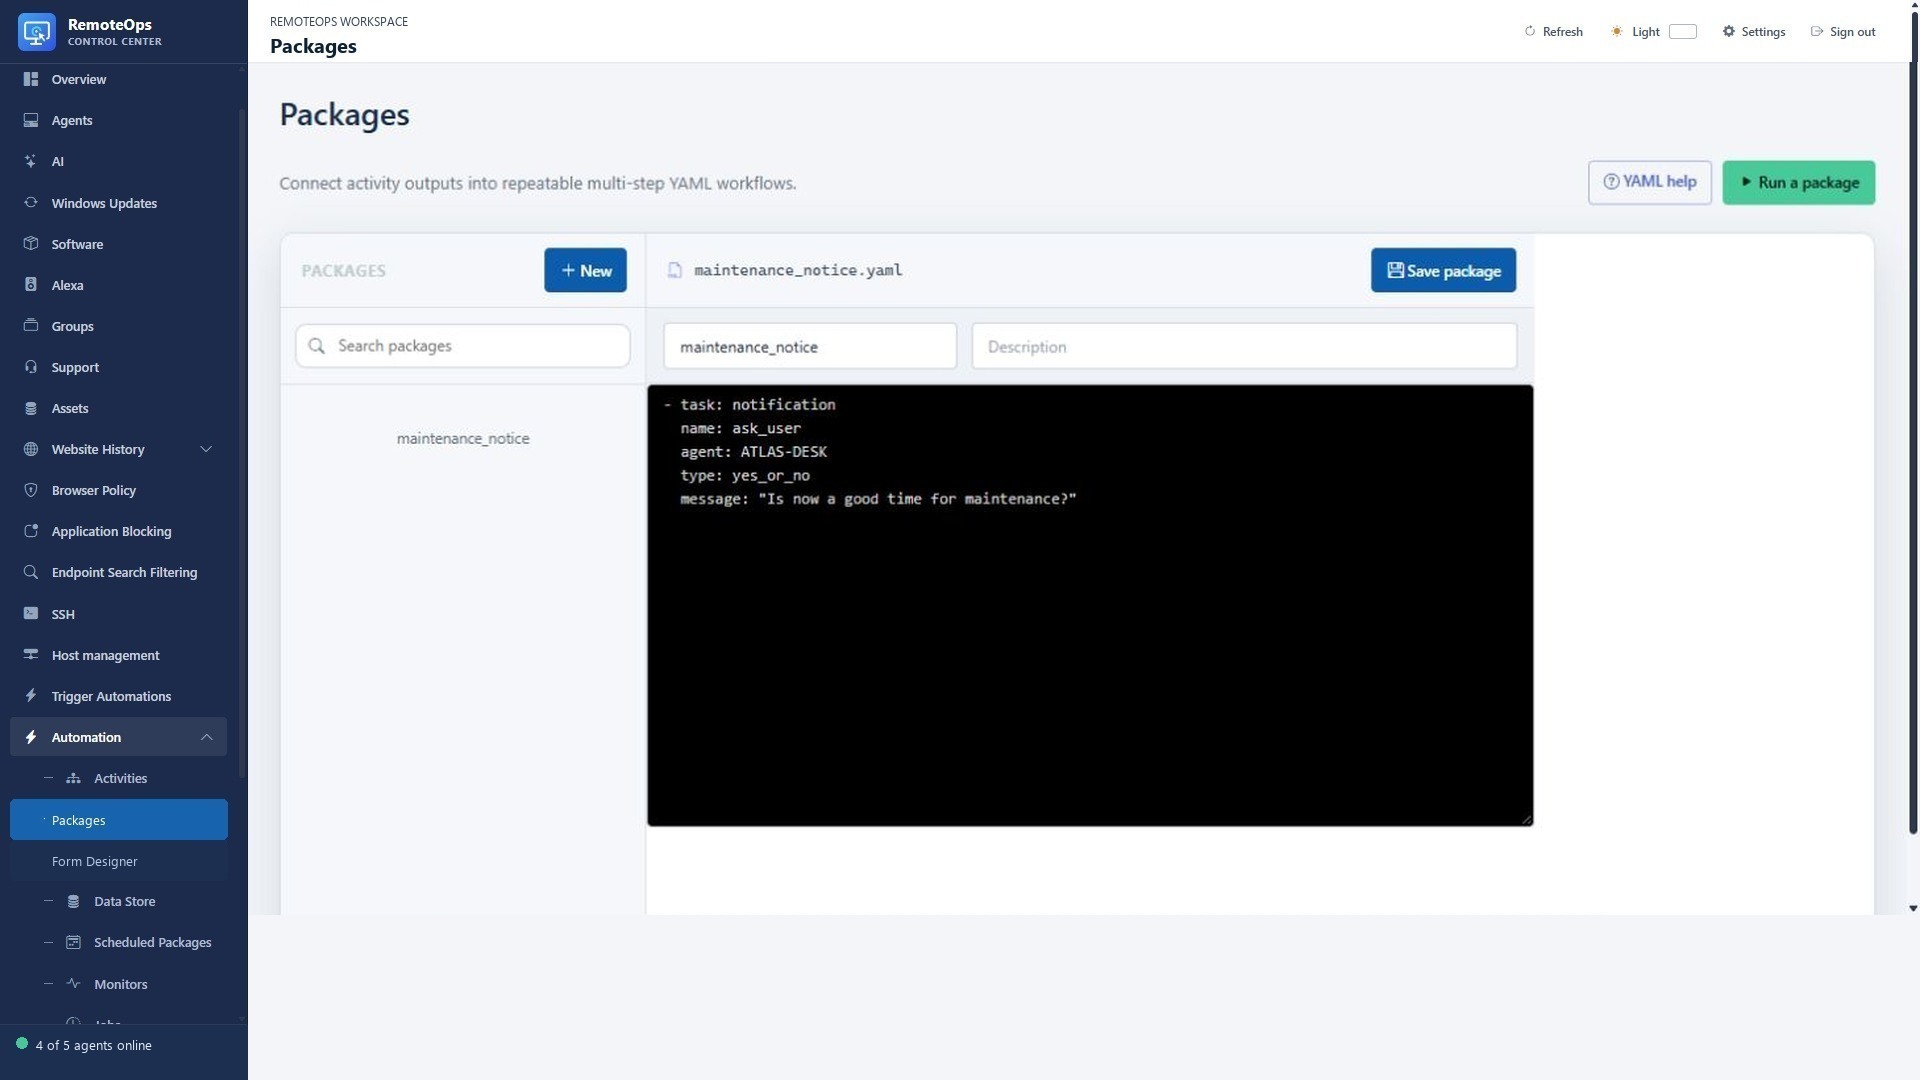Click the Description input field

click(1244, 346)
